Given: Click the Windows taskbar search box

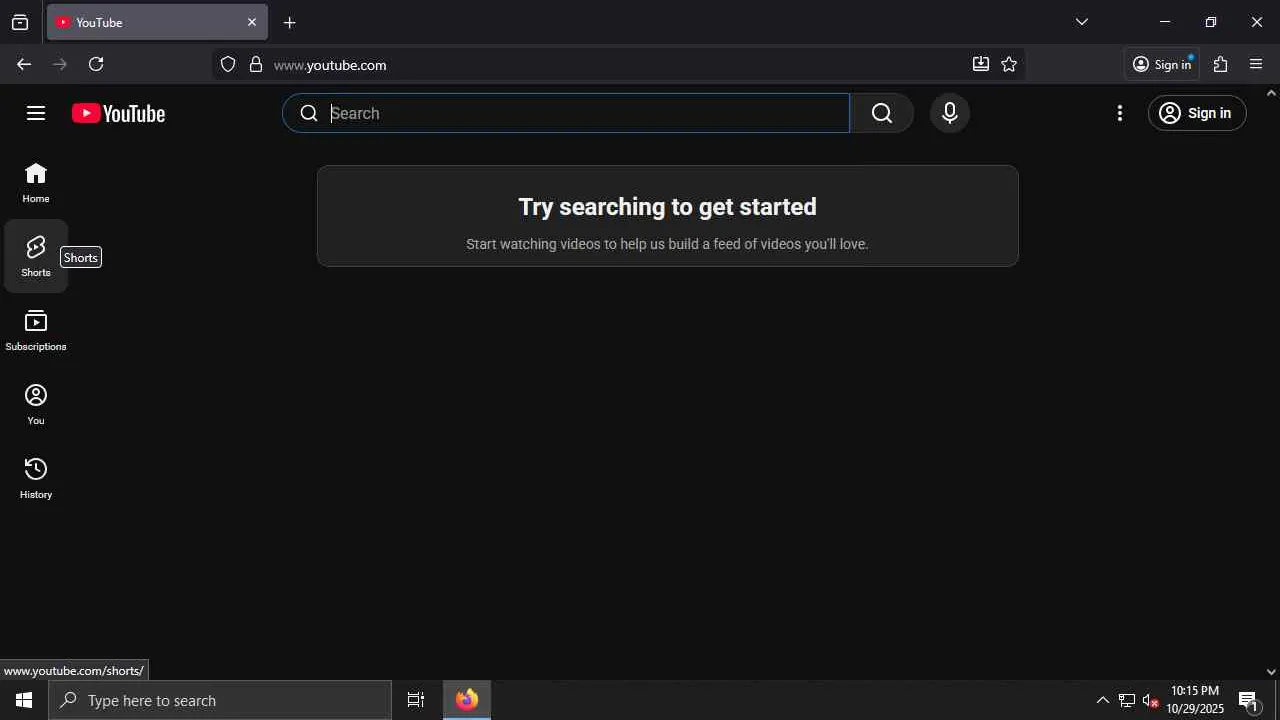Looking at the screenshot, I should [220, 700].
